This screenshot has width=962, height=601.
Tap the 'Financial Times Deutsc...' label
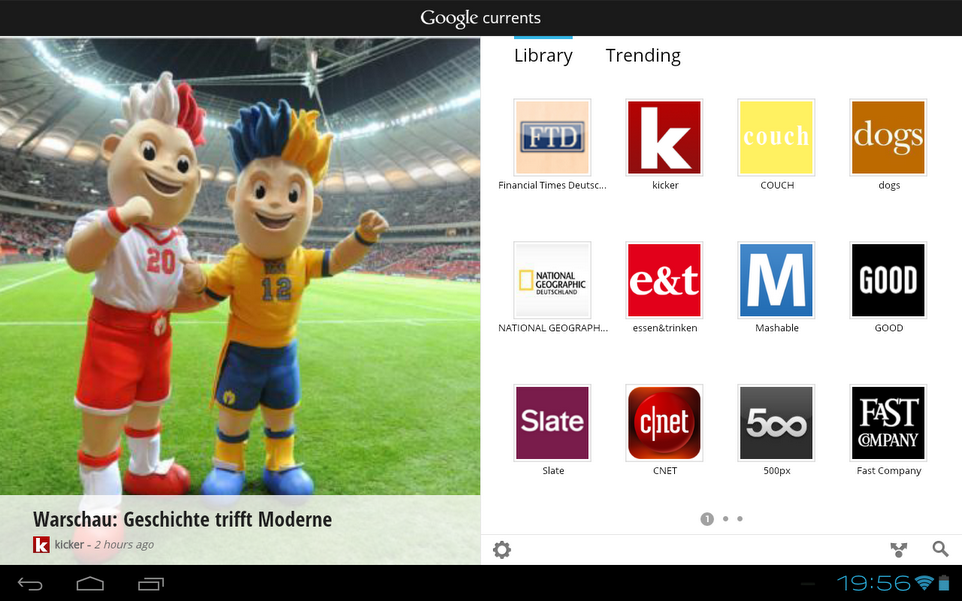[552, 185]
